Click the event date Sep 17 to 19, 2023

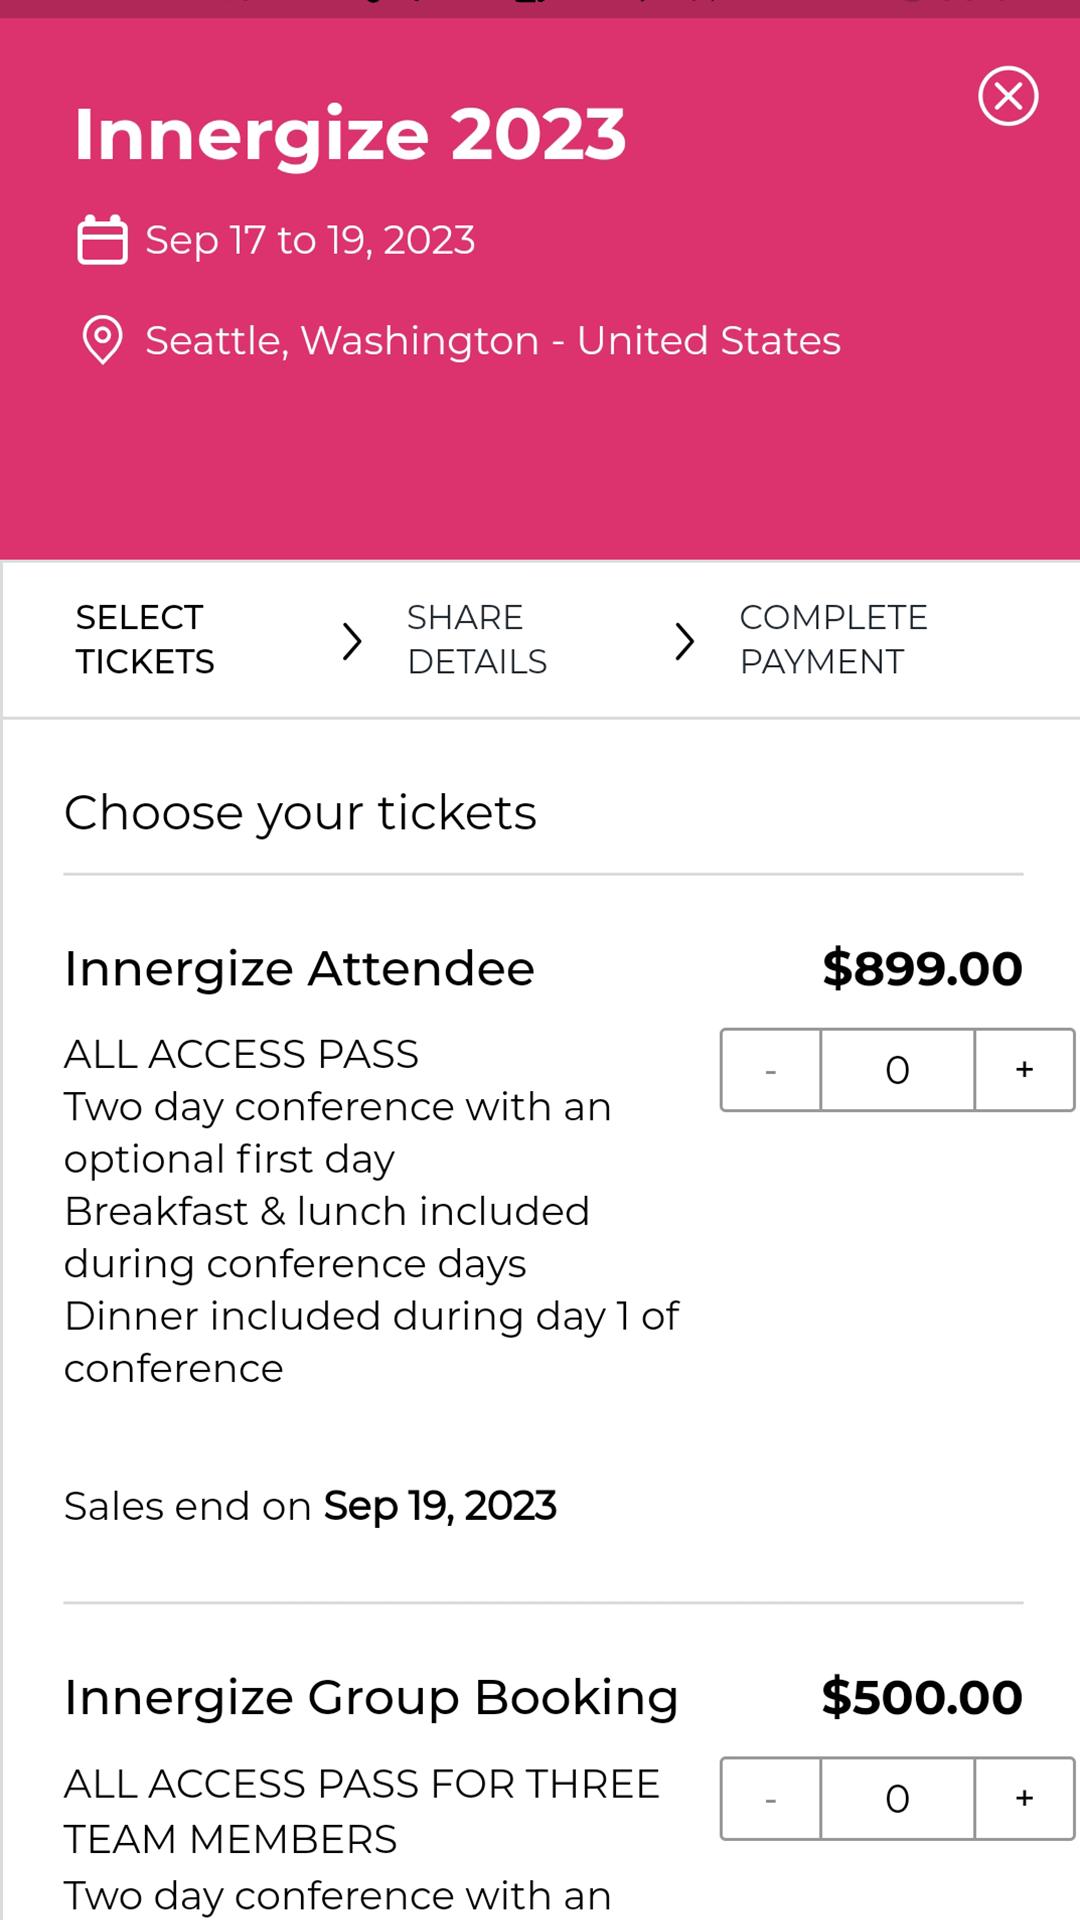(x=310, y=240)
